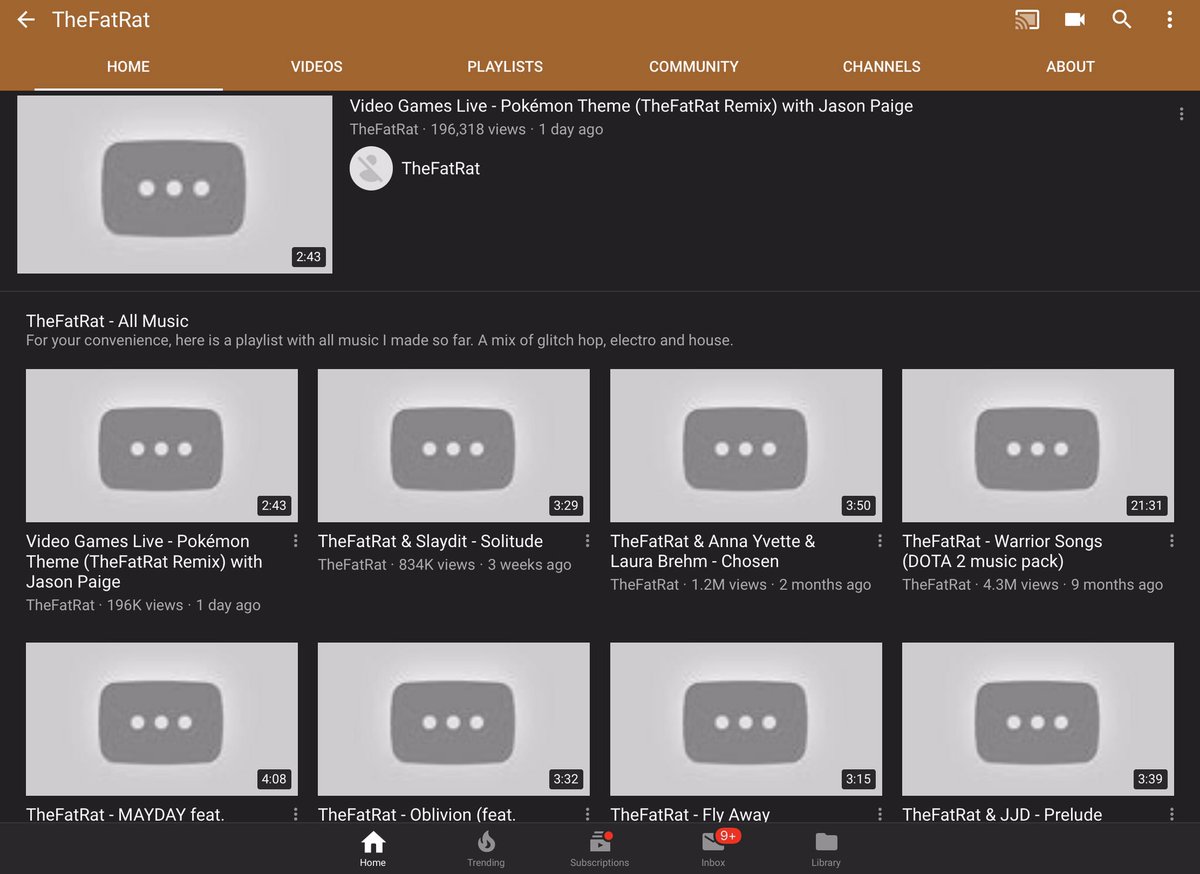Switch to the COMMUNITY tab
This screenshot has height=874, width=1200.
click(694, 67)
